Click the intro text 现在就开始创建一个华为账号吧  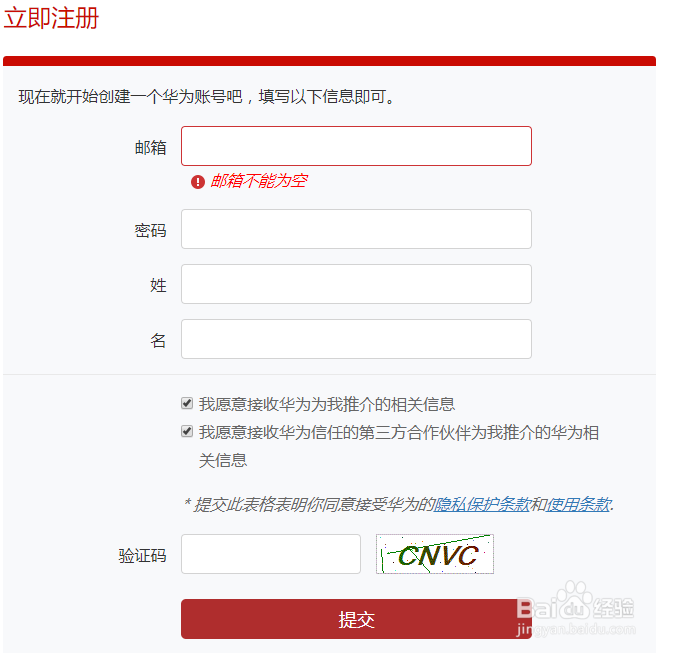[x=130, y=97]
